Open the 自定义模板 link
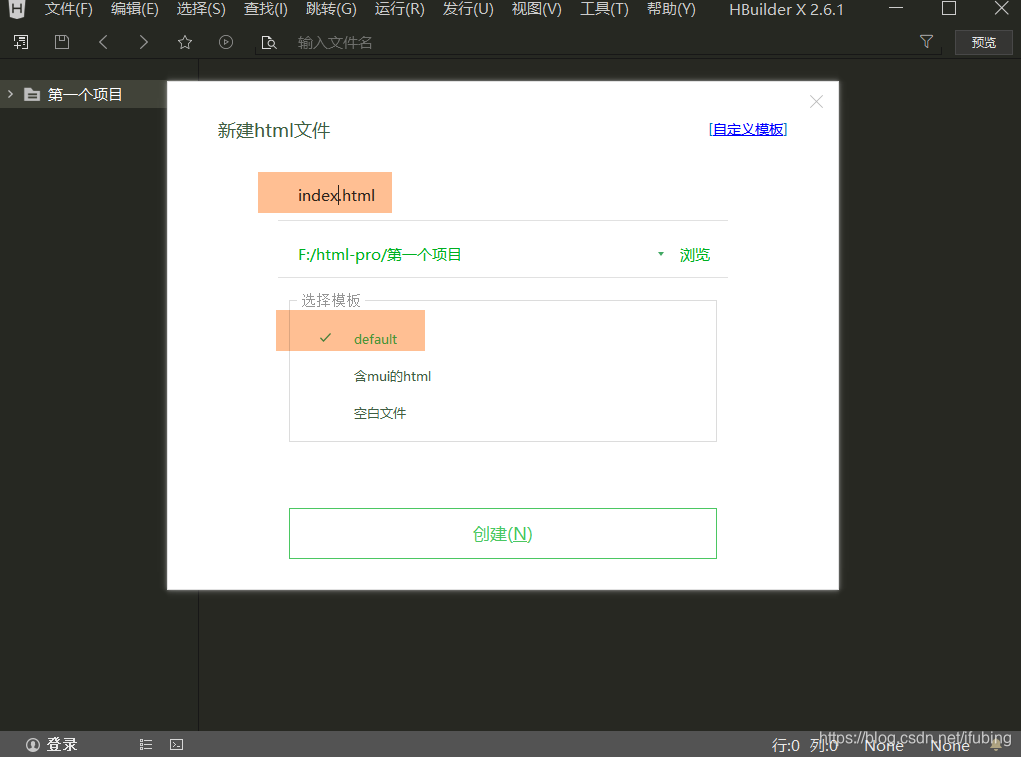Viewport: 1021px width, 757px height. [x=747, y=129]
